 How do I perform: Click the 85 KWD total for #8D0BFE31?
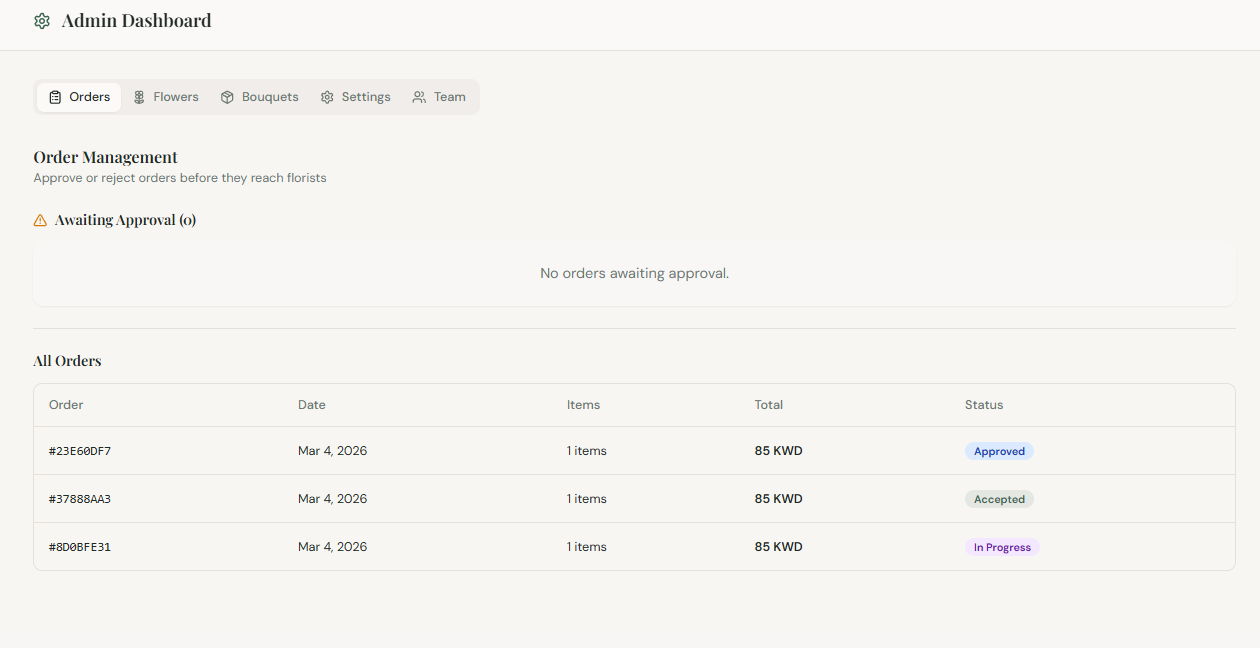779,547
